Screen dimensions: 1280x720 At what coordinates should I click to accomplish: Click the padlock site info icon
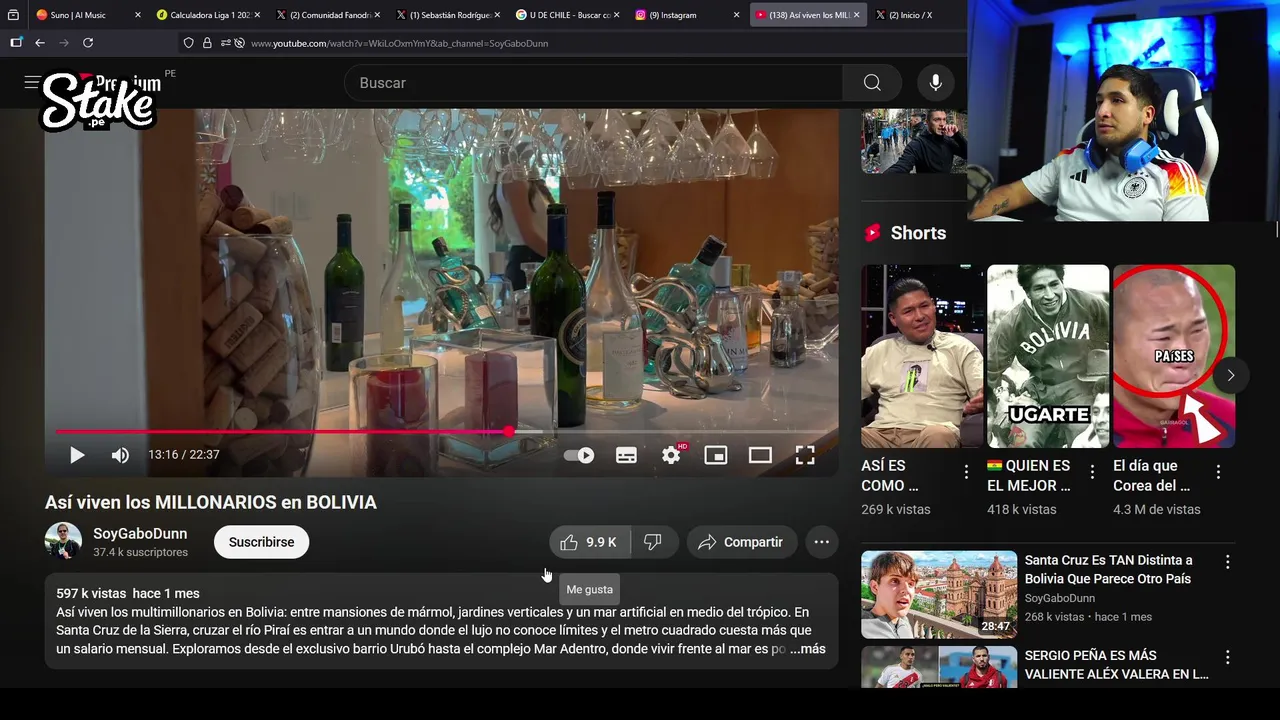tap(207, 43)
